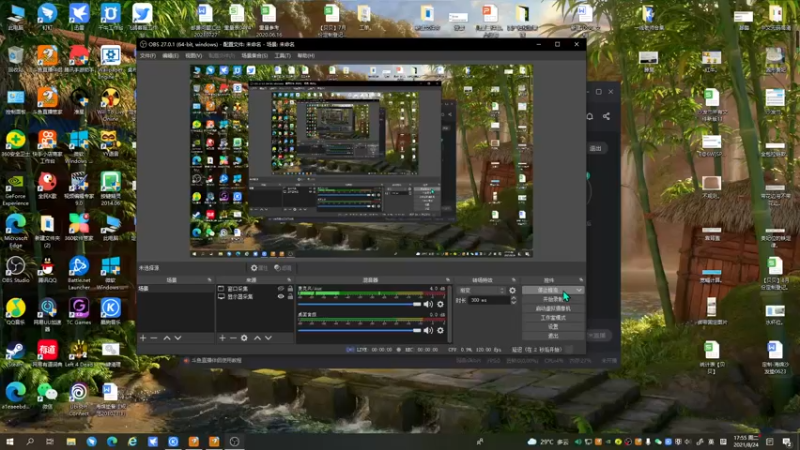Pop out the scenes dock panel icon
This screenshot has width=800, height=450.
point(209,280)
